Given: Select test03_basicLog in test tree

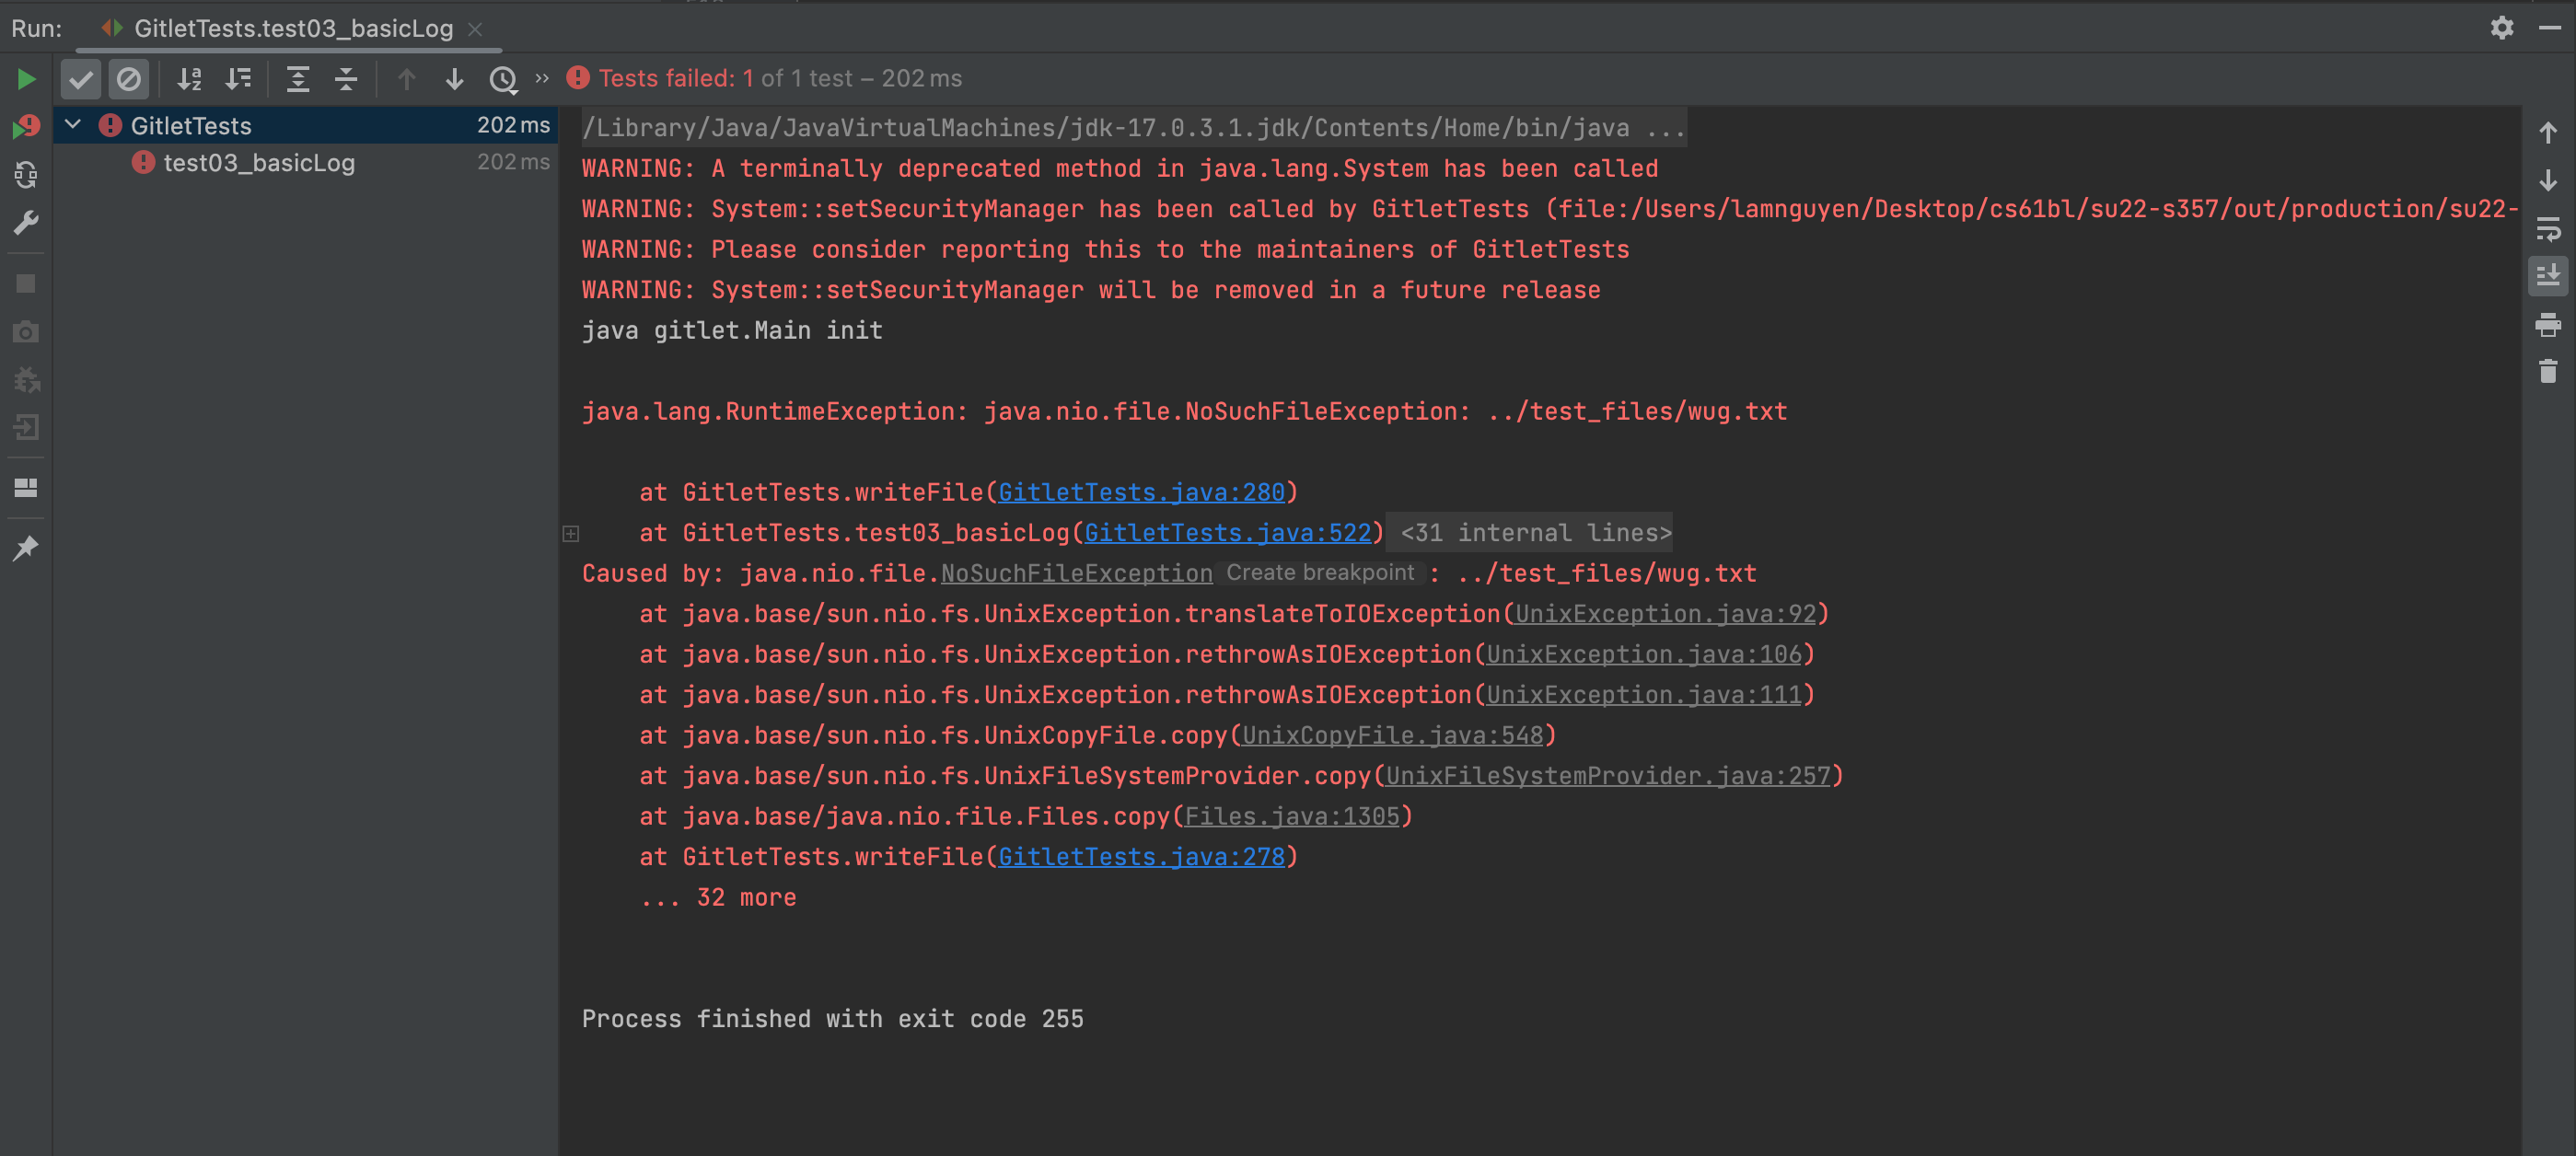Looking at the screenshot, I should 259,163.
